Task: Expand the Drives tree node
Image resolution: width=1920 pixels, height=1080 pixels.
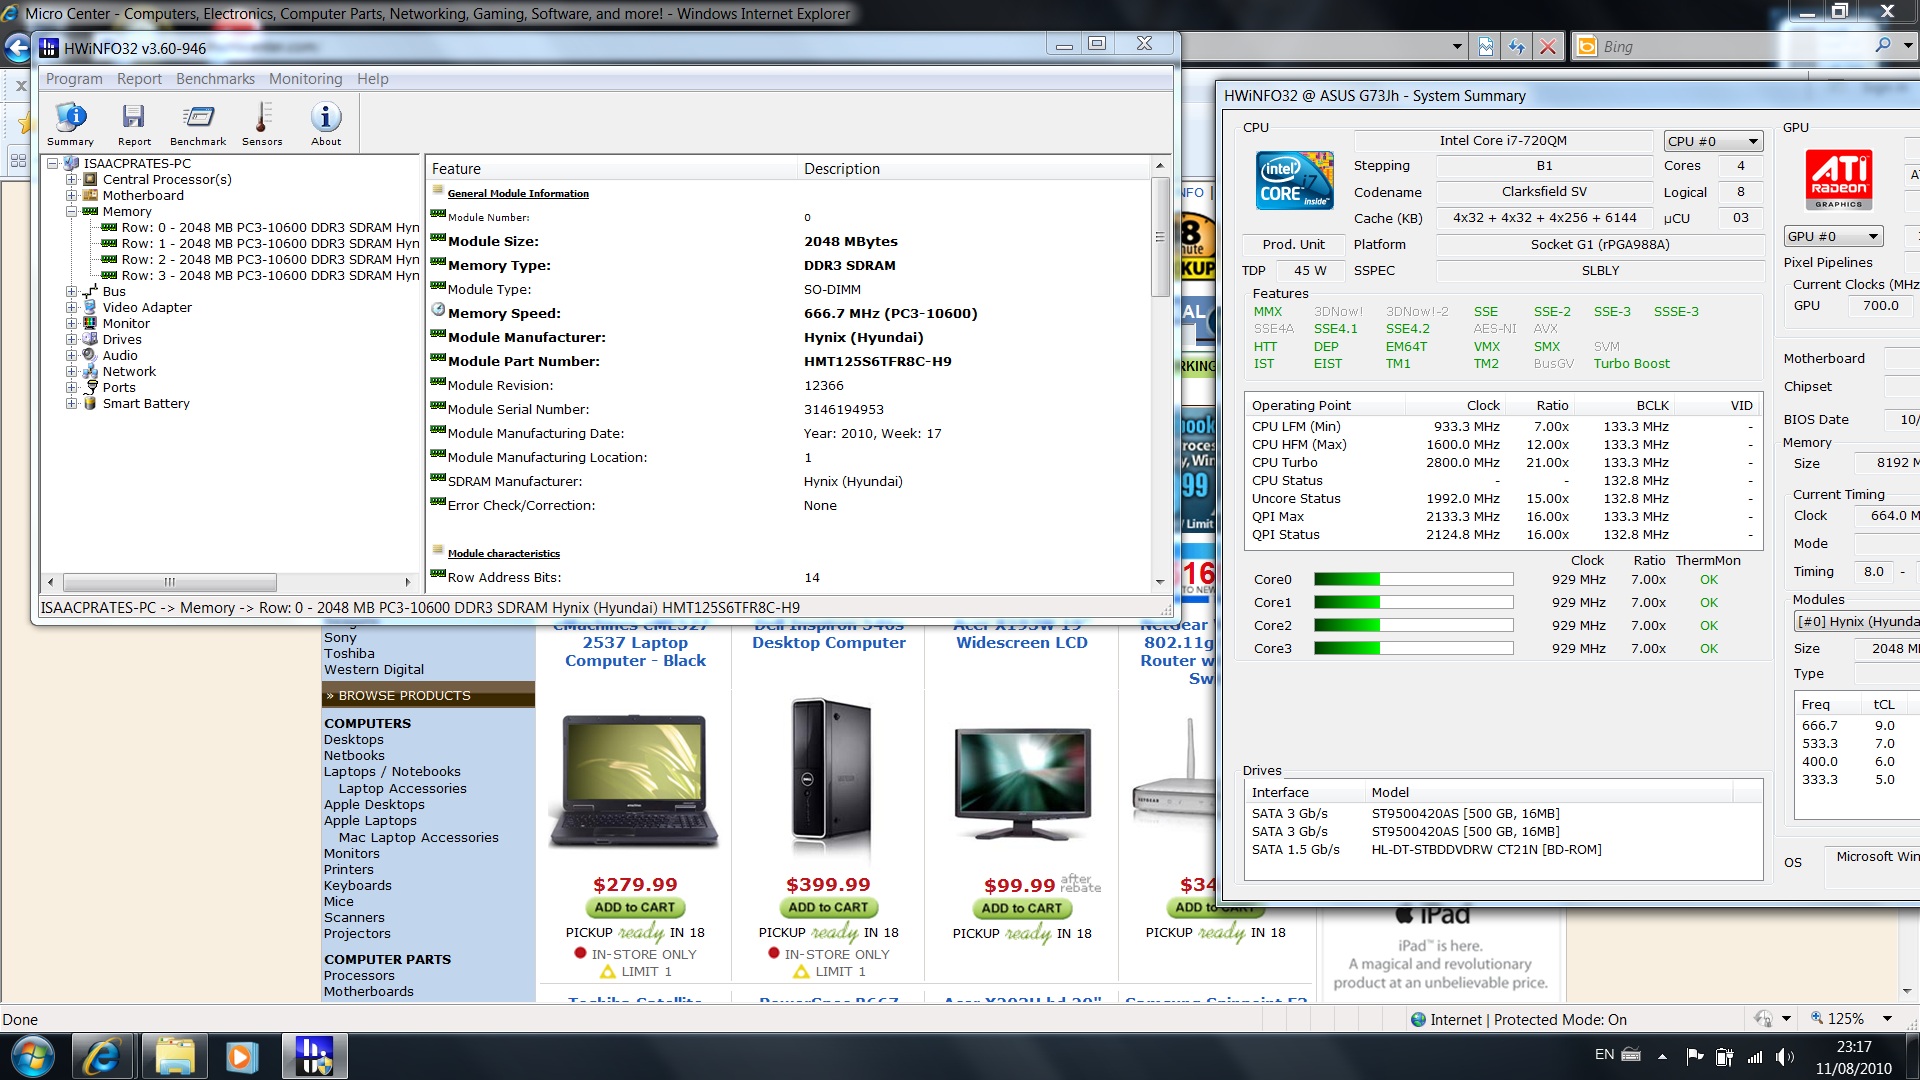Action: [x=71, y=340]
